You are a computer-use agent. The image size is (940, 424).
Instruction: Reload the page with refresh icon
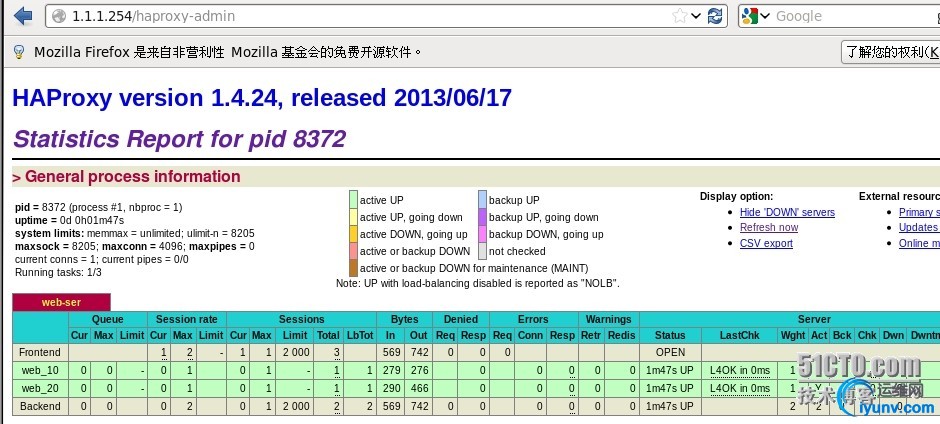(x=715, y=16)
